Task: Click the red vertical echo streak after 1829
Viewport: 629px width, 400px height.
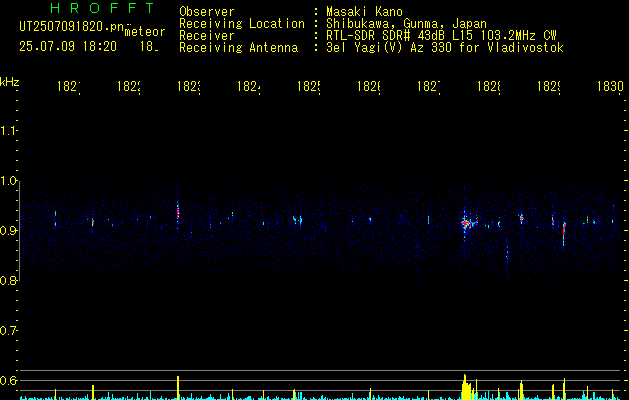Action: tap(564, 233)
